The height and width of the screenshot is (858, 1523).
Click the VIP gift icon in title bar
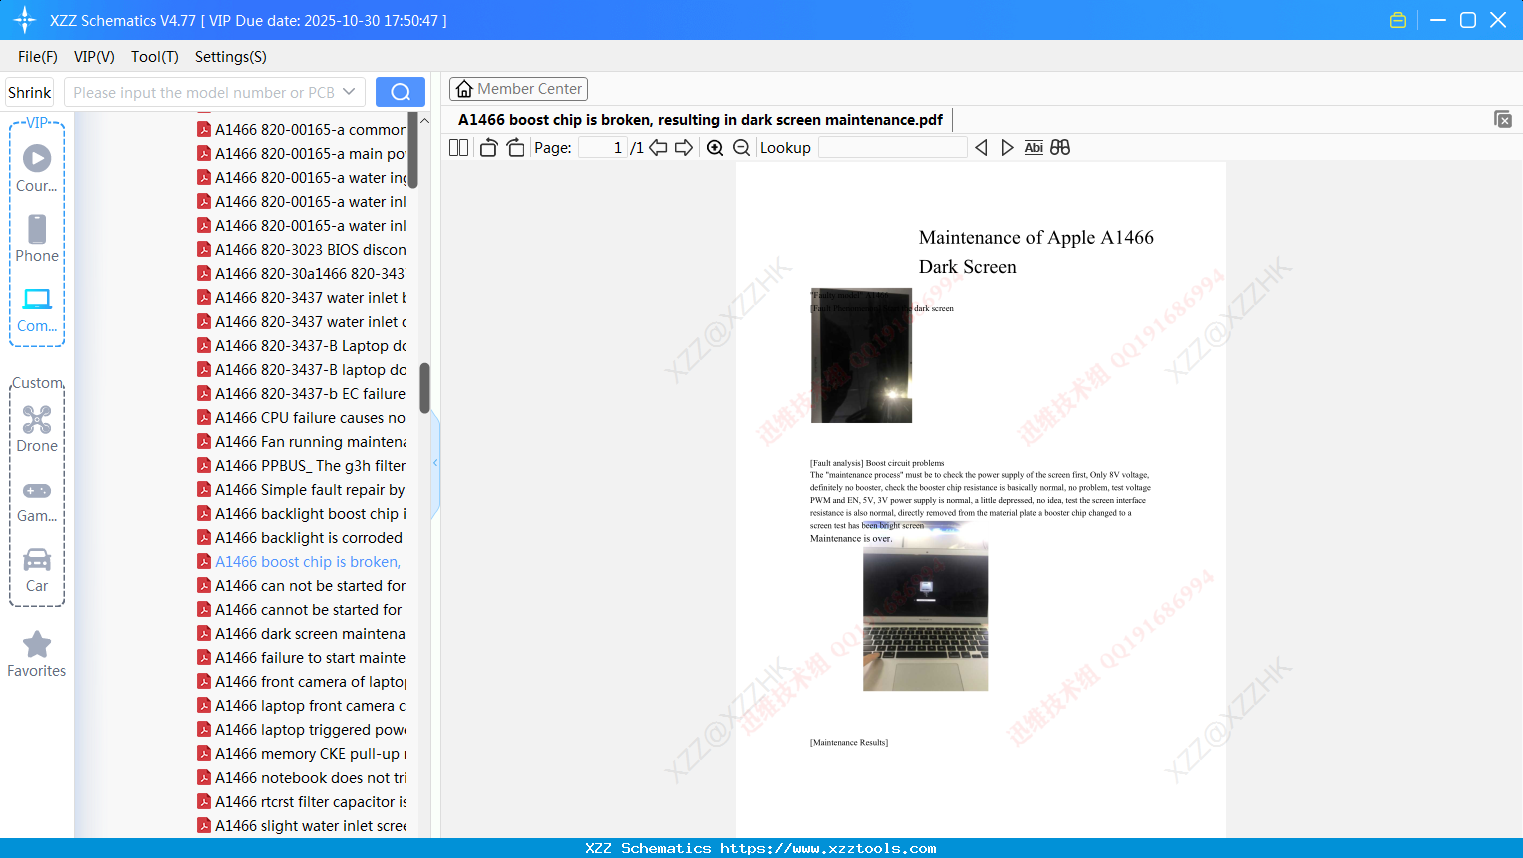point(1398,20)
